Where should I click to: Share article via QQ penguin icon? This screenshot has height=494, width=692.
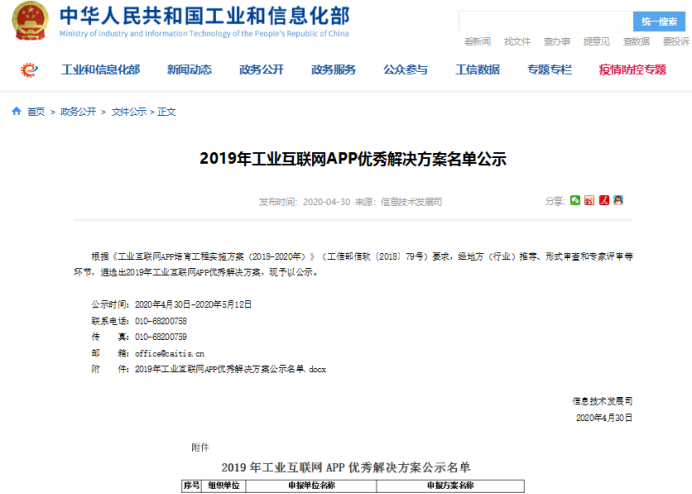[x=619, y=200]
